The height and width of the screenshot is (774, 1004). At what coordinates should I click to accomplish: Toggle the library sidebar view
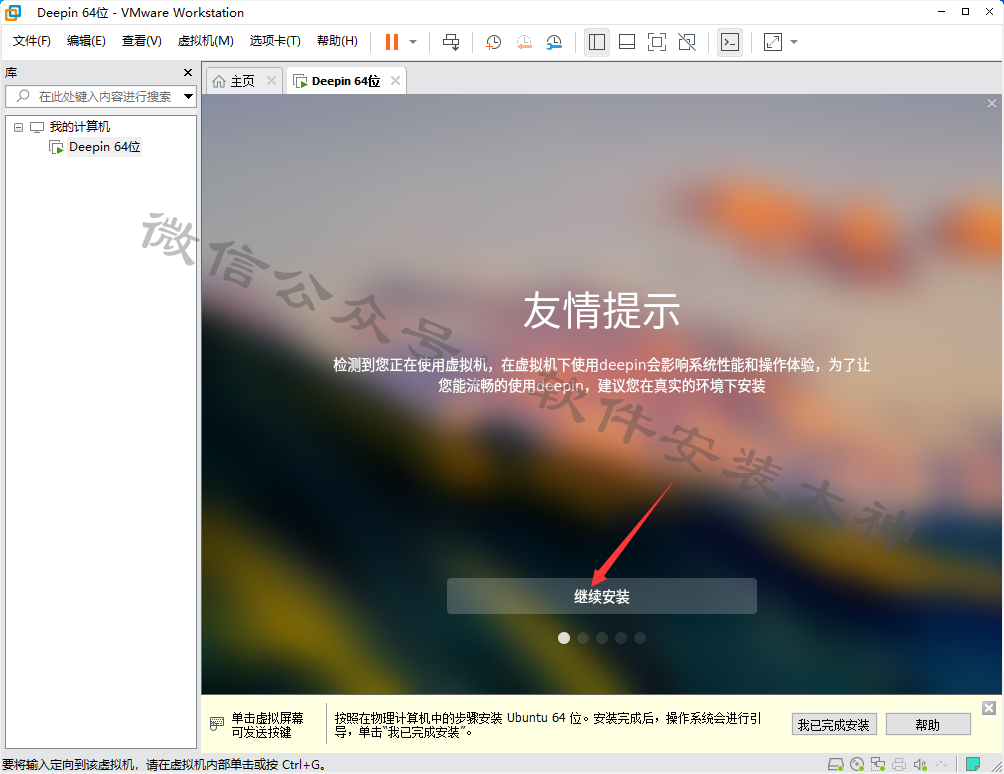(x=597, y=42)
